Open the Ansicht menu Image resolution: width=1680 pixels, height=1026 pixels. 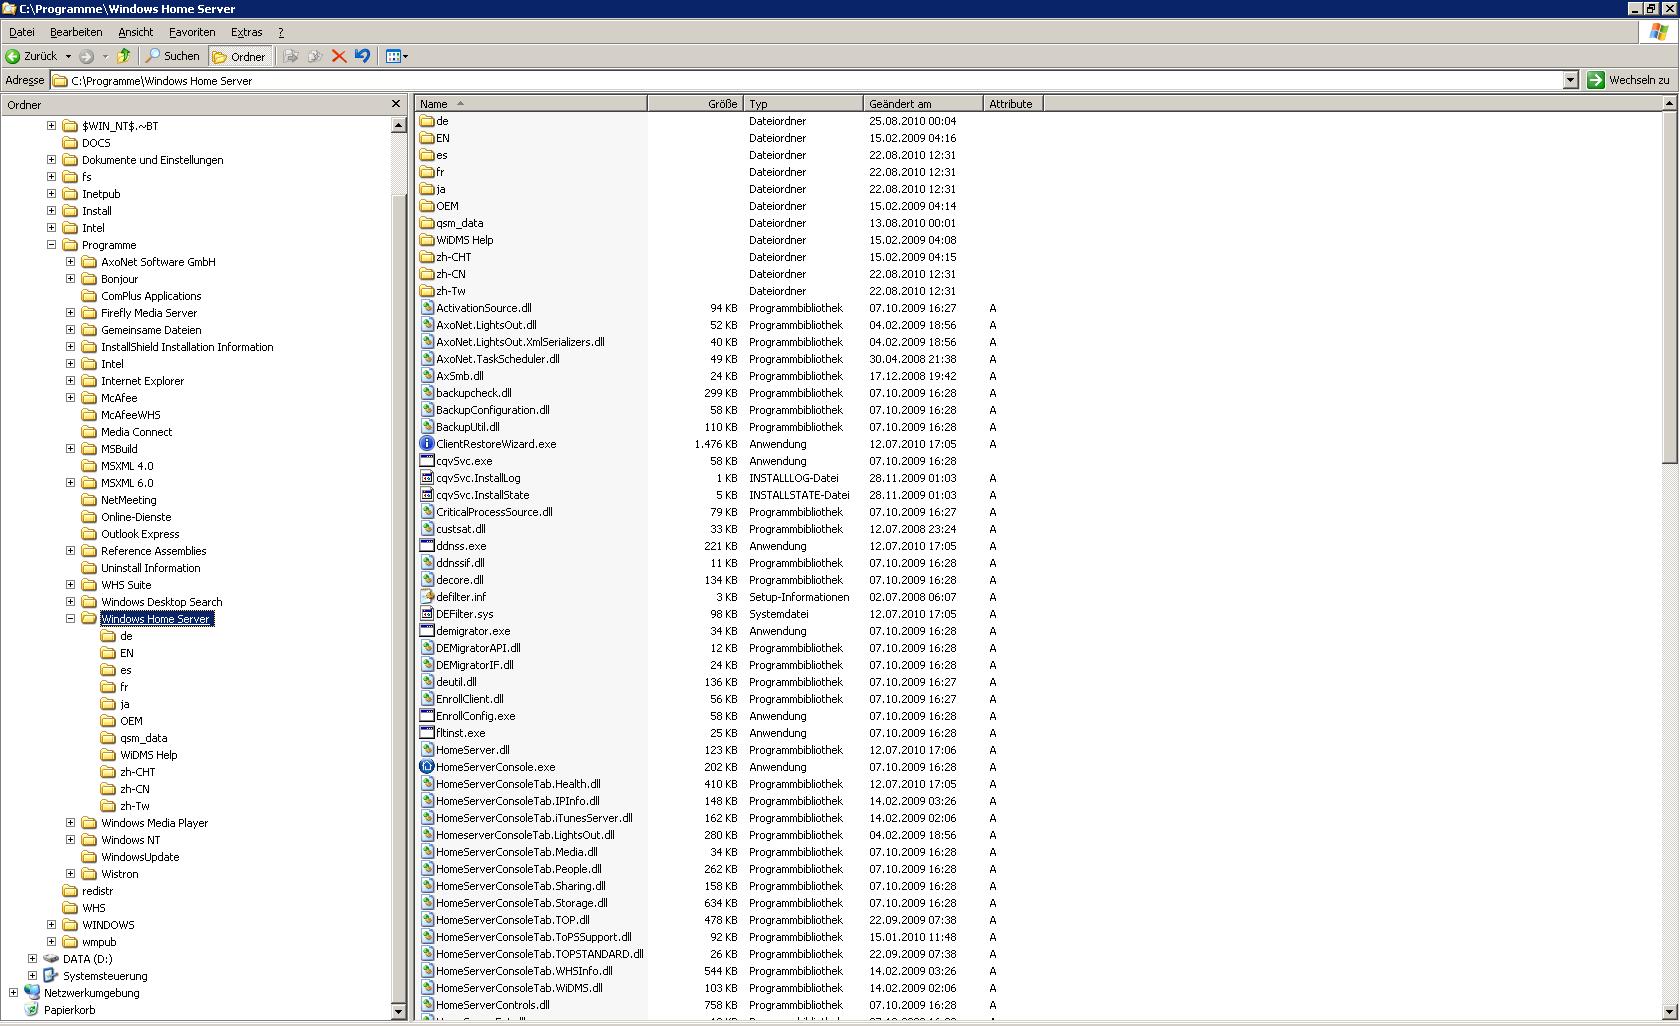point(136,32)
